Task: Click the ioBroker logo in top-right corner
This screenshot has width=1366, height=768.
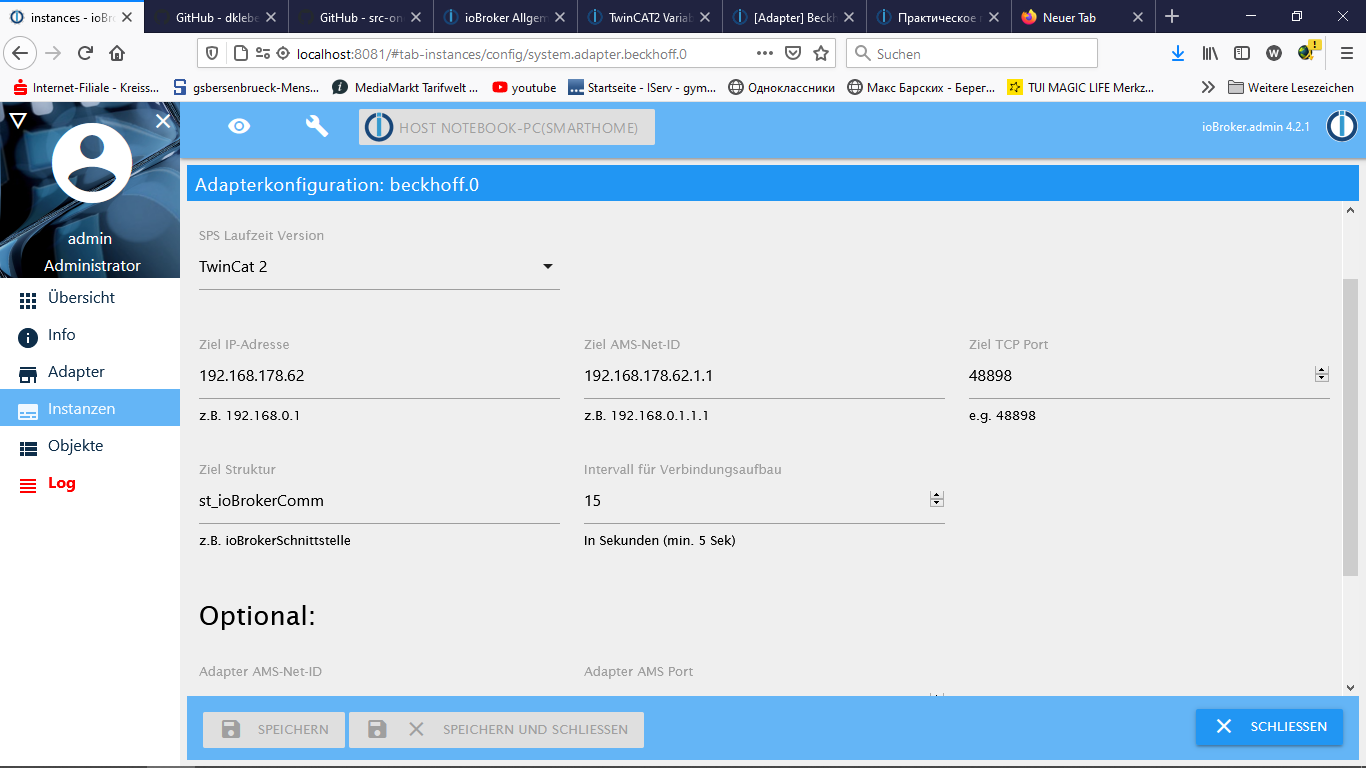Action: [x=1341, y=126]
